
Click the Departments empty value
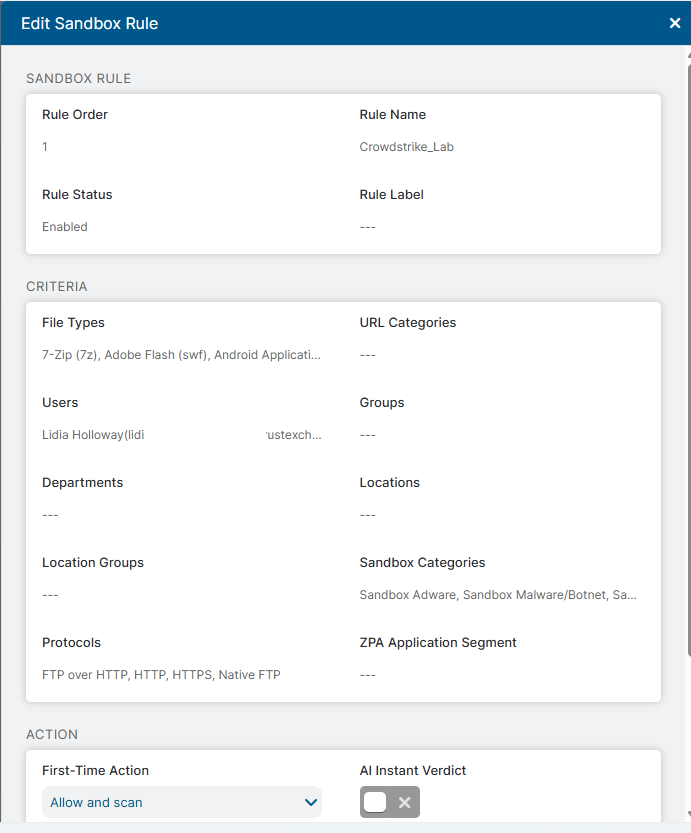50,515
